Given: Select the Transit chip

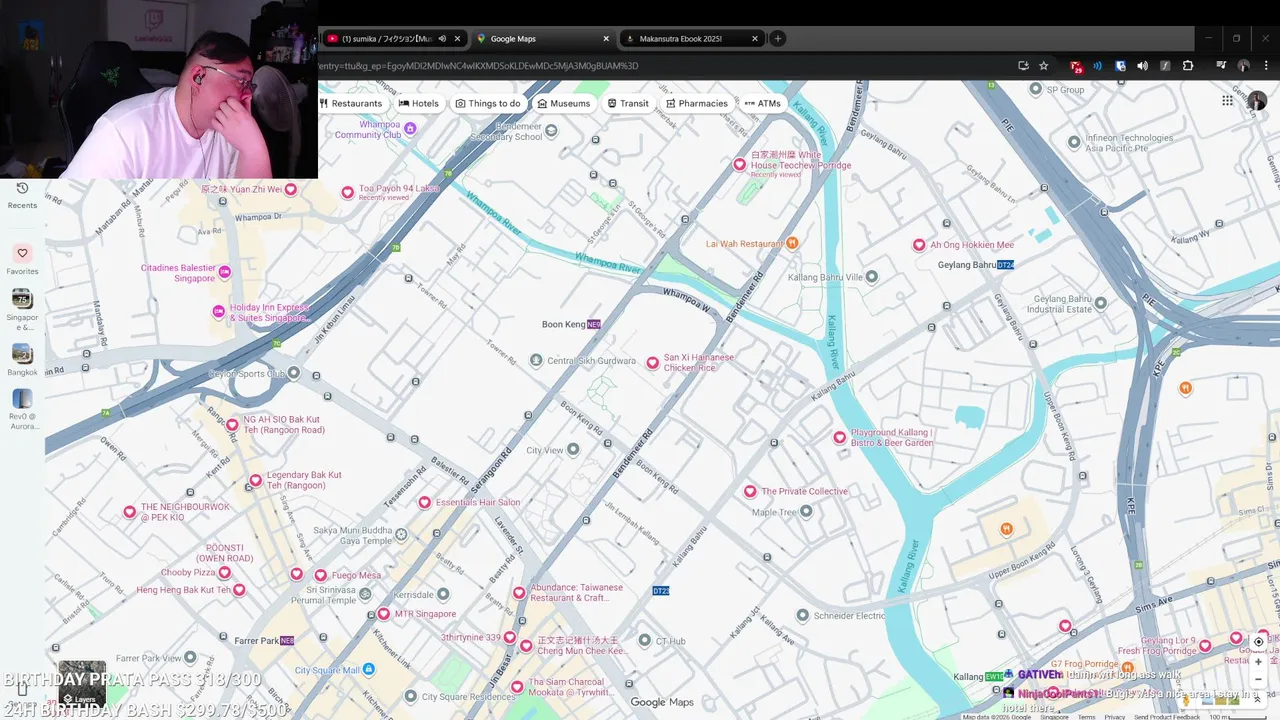Looking at the screenshot, I should coord(628,103).
